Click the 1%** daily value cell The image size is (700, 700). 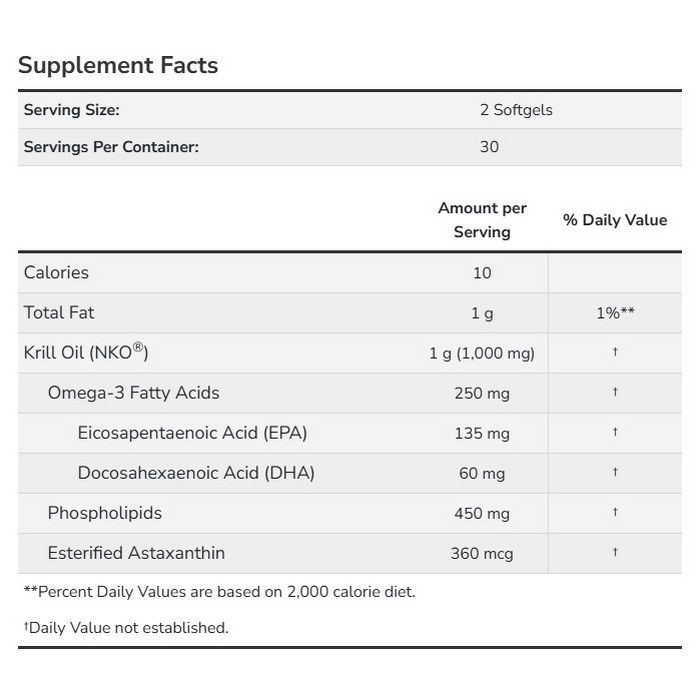pyautogui.click(x=615, y=313)
